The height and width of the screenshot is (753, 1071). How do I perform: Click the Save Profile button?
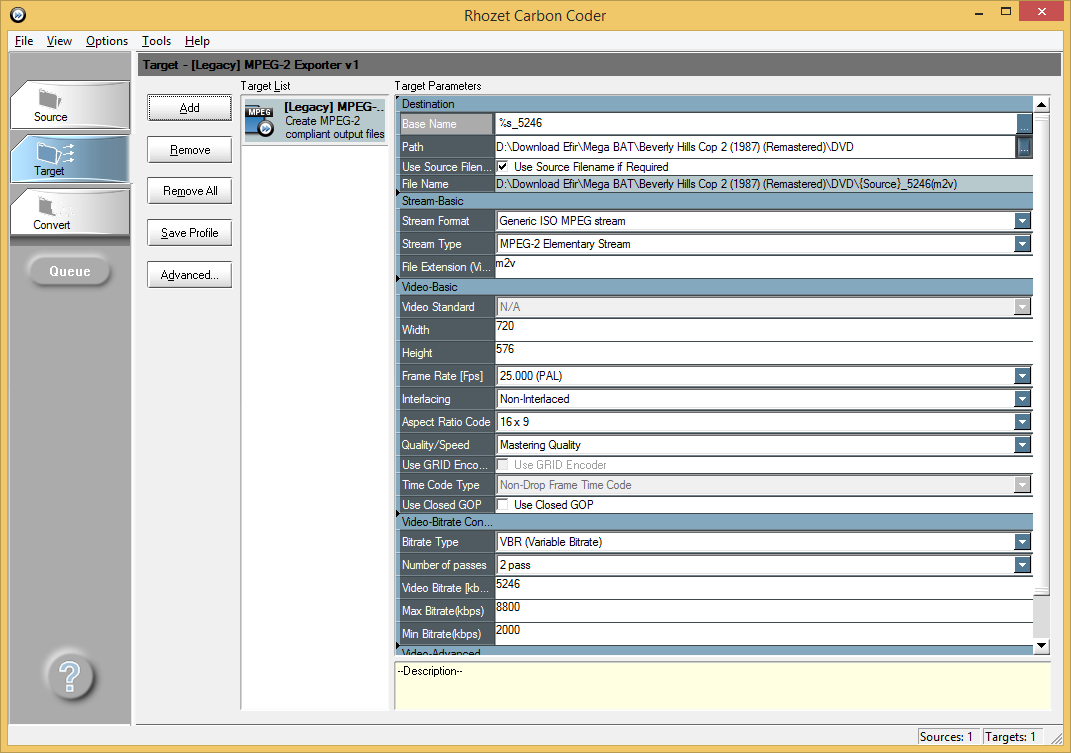(189, 233)
